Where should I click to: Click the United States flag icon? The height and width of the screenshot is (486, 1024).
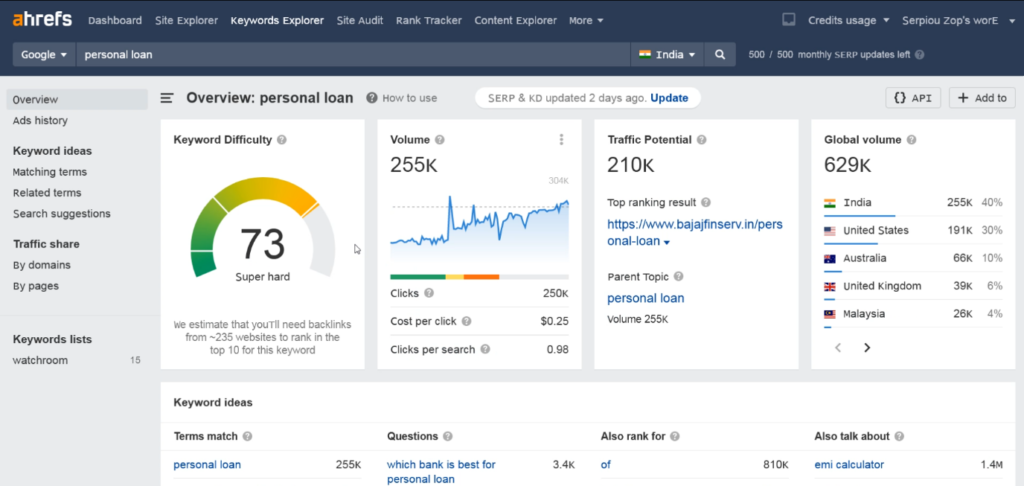coord(829,231)
